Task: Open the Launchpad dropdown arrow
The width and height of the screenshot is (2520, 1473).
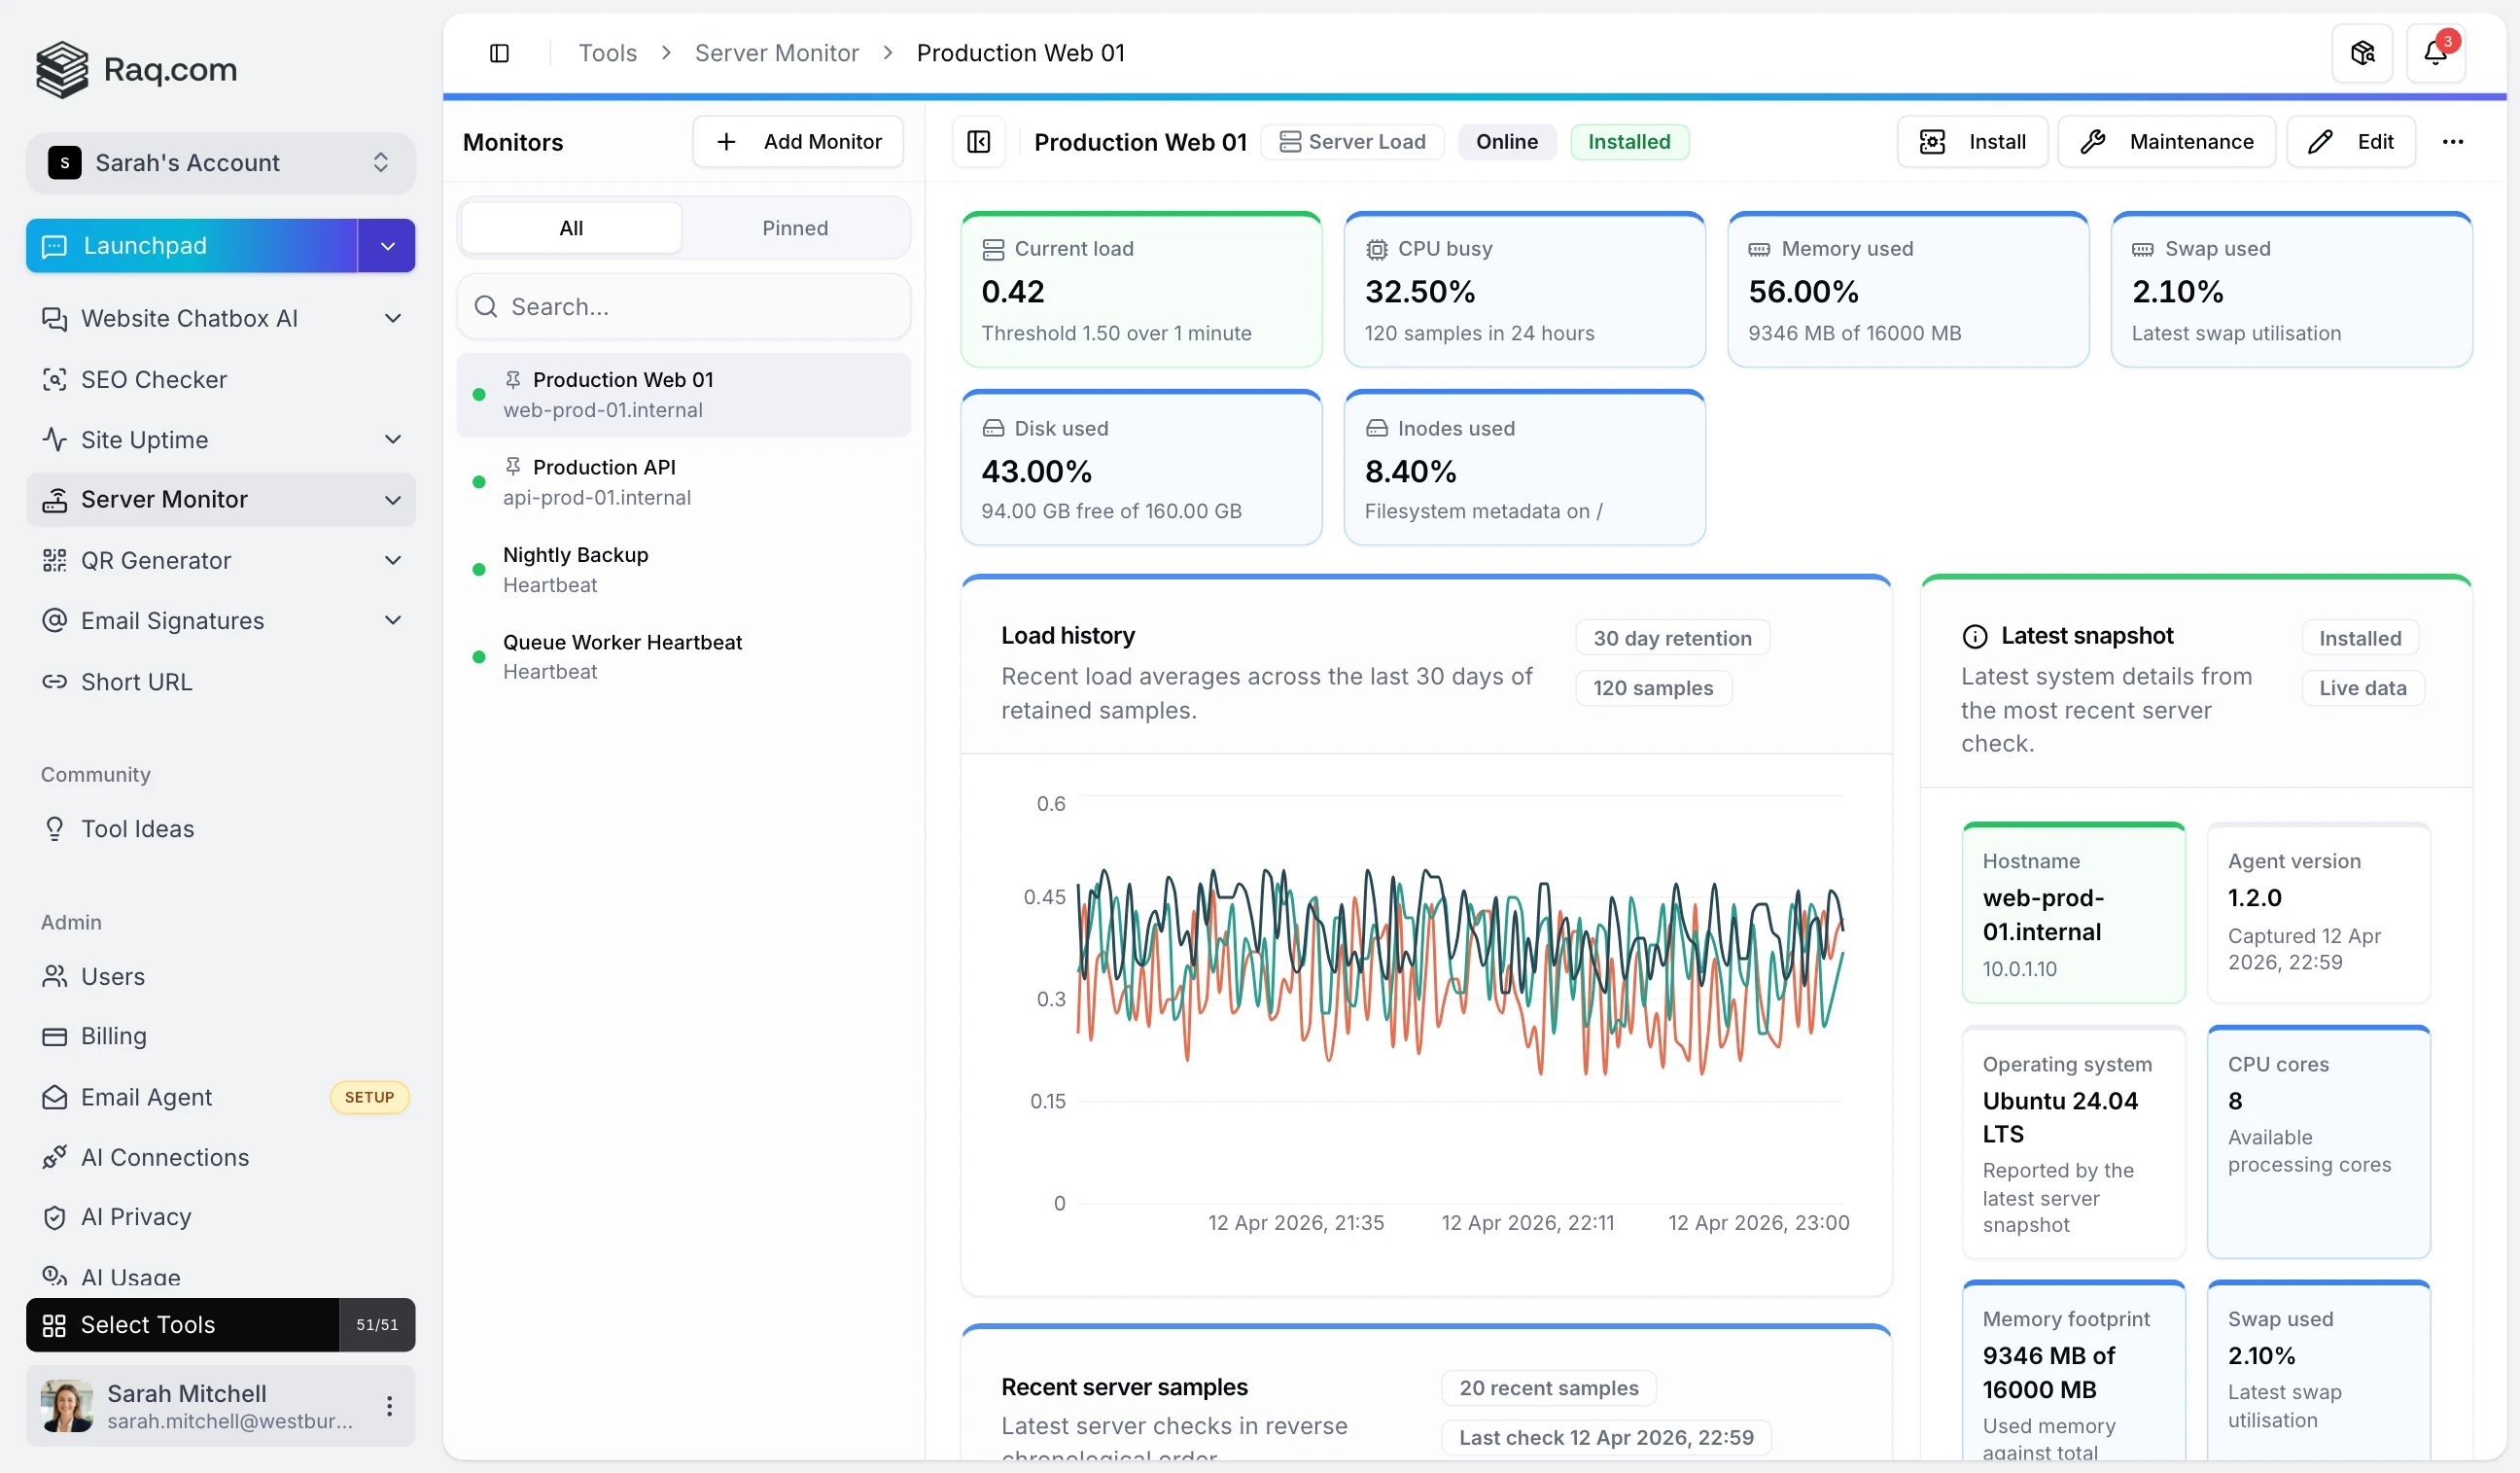Action: pyautogui.click(x=386, y=245)
